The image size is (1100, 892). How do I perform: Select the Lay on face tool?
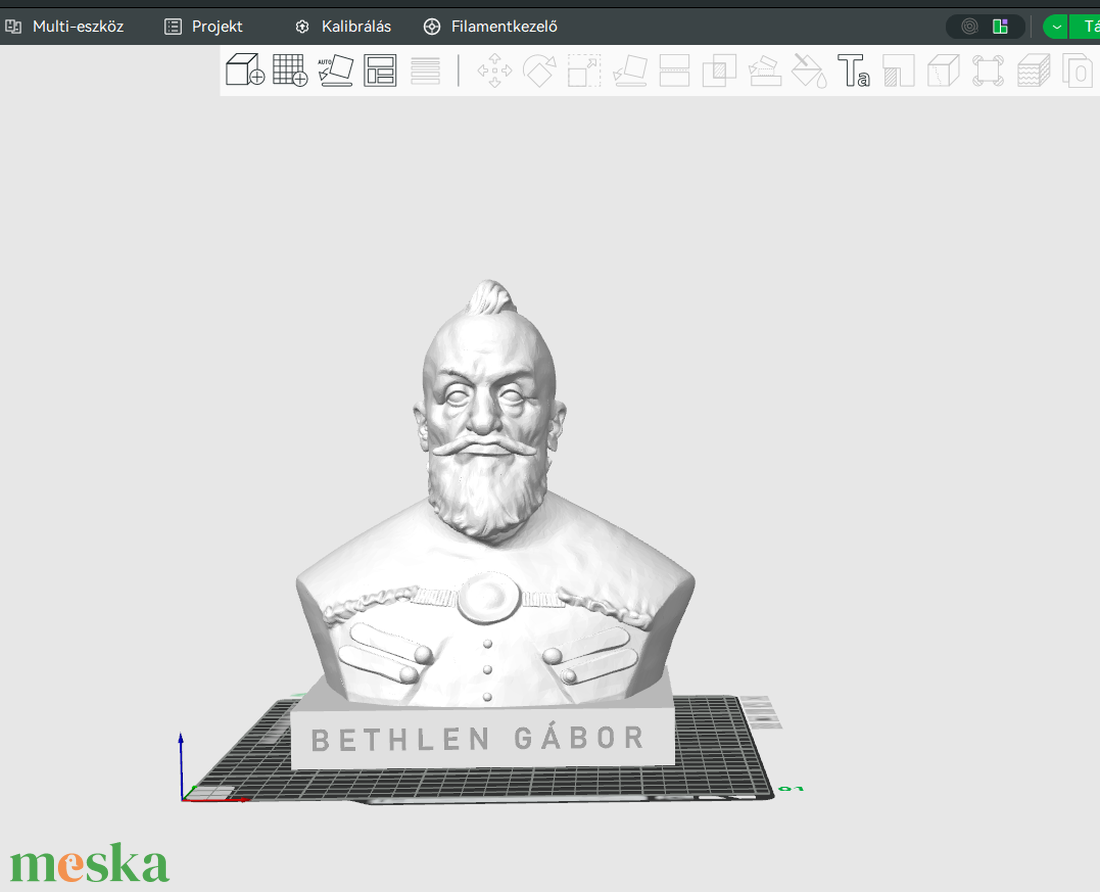click(630, 70)
